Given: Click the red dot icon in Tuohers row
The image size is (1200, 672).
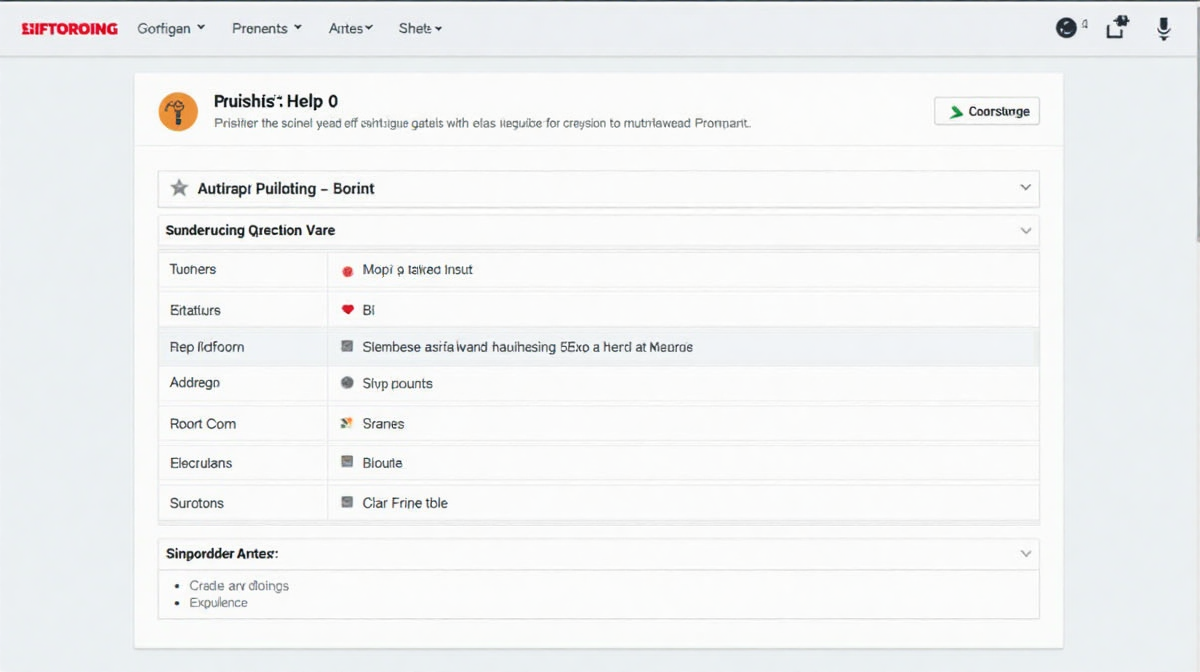Looking at the screenshot, I should pos(347,270).
